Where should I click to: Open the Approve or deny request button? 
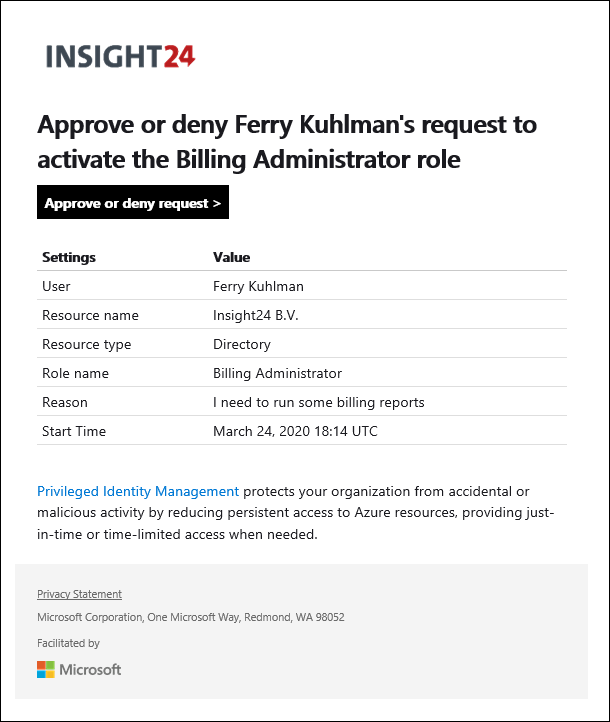[133, 203]
